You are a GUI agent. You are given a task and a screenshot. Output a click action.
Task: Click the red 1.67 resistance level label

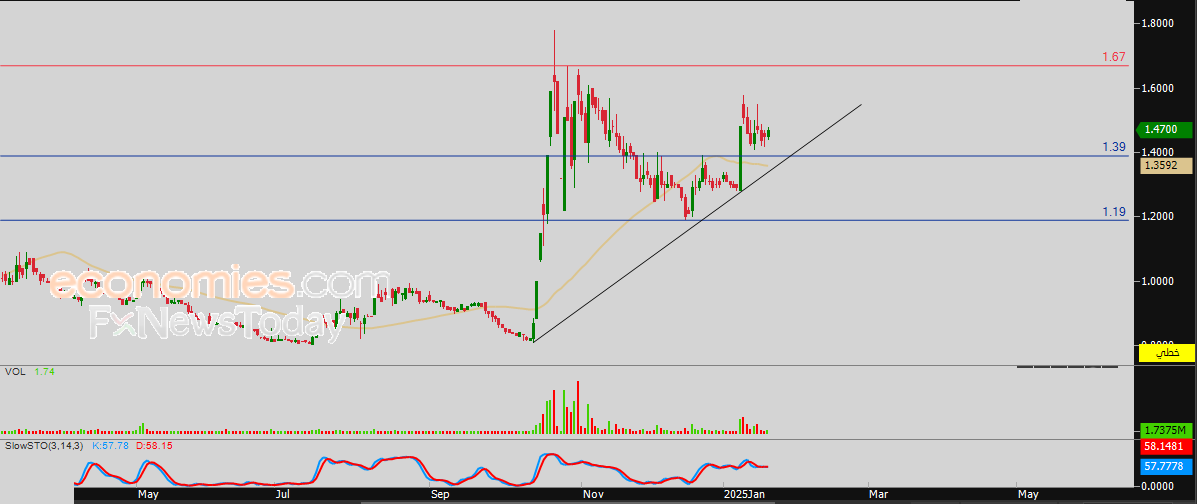[x=1115, y=57]
